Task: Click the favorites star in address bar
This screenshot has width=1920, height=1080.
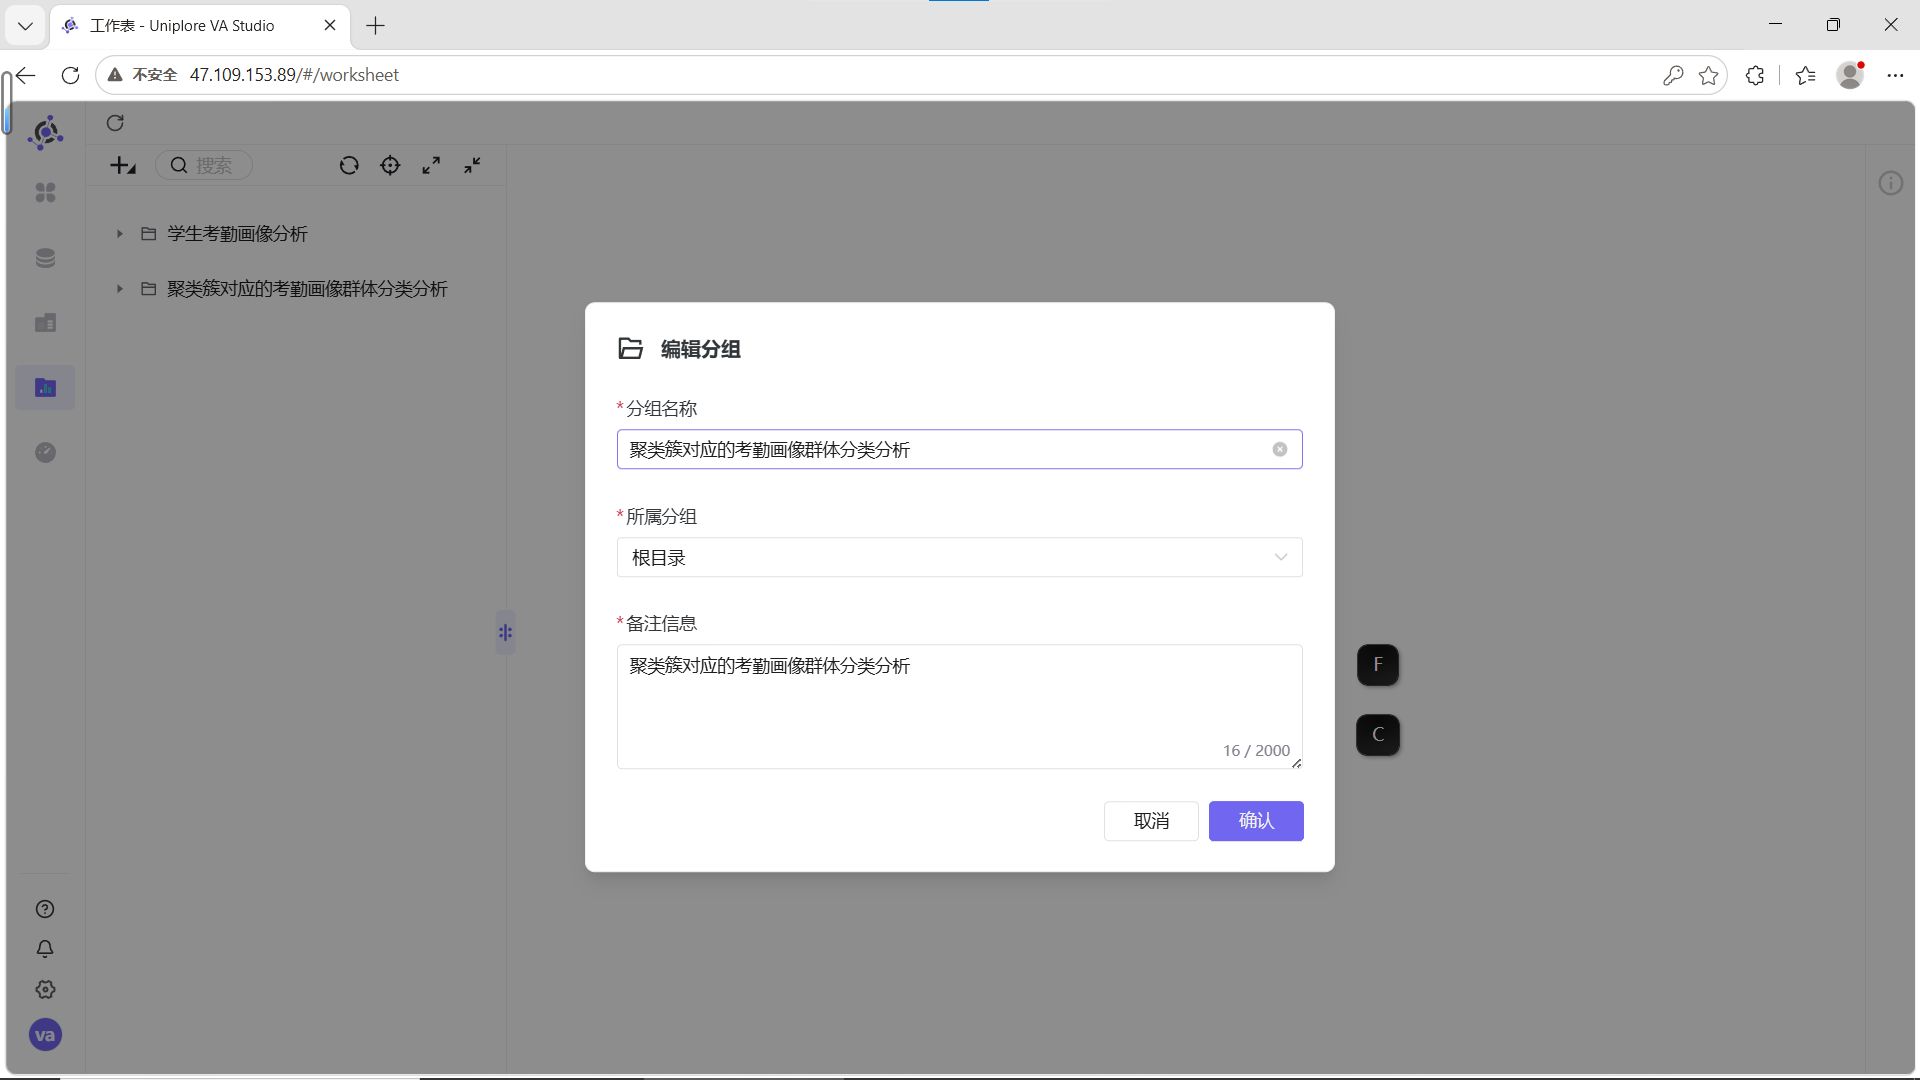Action: (x=1709, y=75)
